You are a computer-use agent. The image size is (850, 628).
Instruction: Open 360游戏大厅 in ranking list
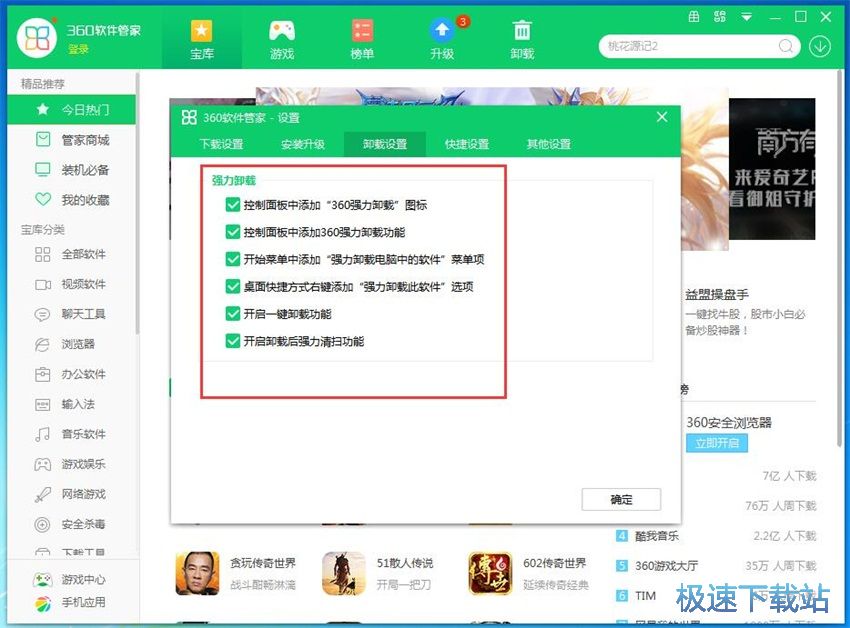coord(666,566)
